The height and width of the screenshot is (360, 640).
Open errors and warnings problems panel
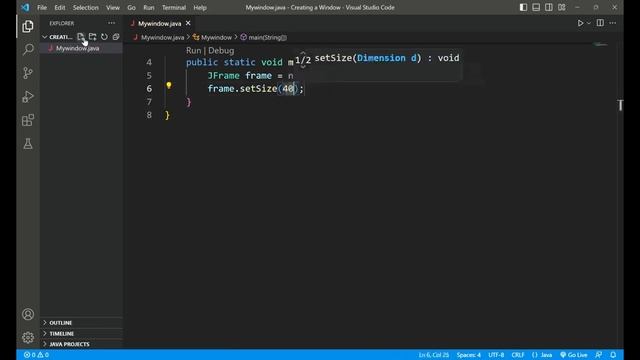36,355
